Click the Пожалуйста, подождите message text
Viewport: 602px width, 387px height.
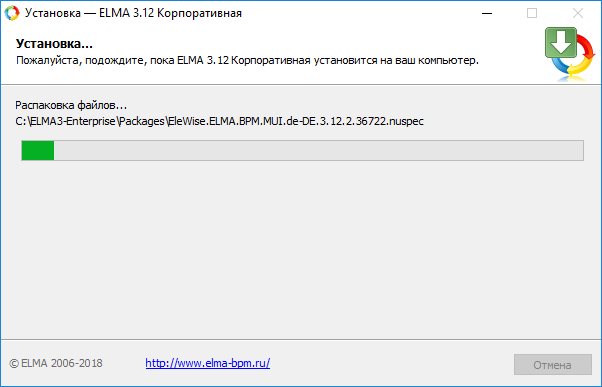[x=247, y=61]
